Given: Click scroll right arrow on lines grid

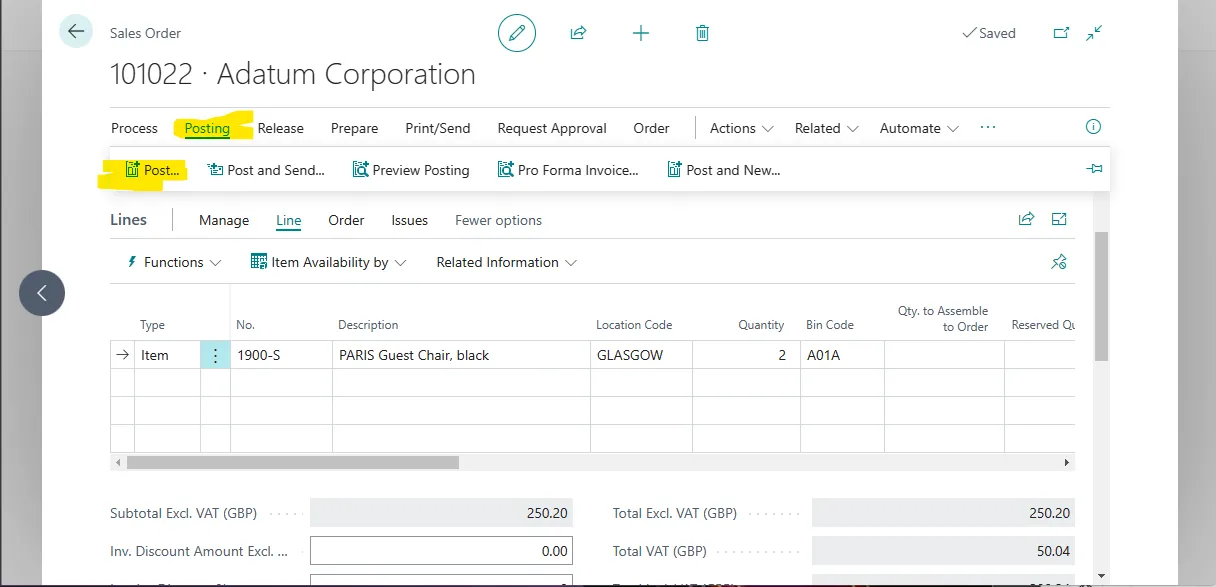Looking at the screenshot, I should pyautogui.click(x=1067, y=463).
